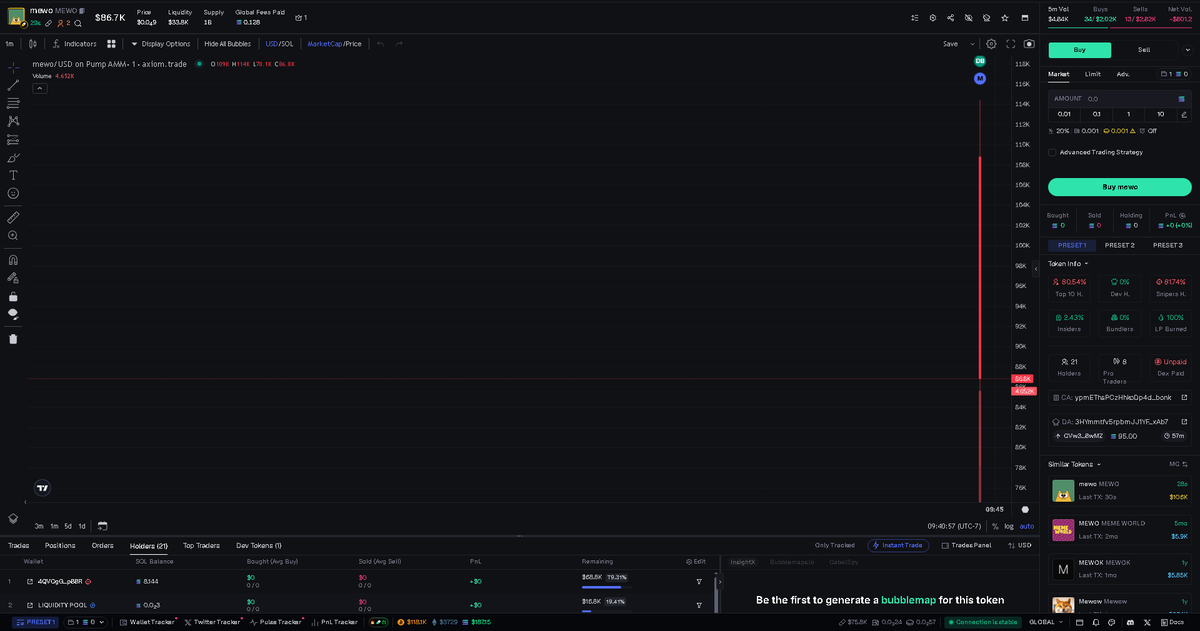
Task: Select the patterns drawing tool
Action: point(13,121)
